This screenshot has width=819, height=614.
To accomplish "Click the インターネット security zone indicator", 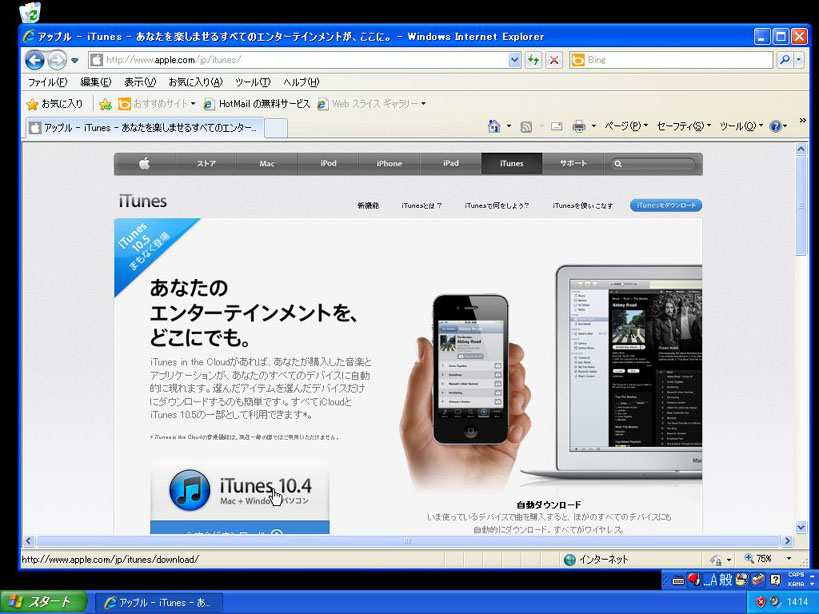I will click(x=596, y=560).
